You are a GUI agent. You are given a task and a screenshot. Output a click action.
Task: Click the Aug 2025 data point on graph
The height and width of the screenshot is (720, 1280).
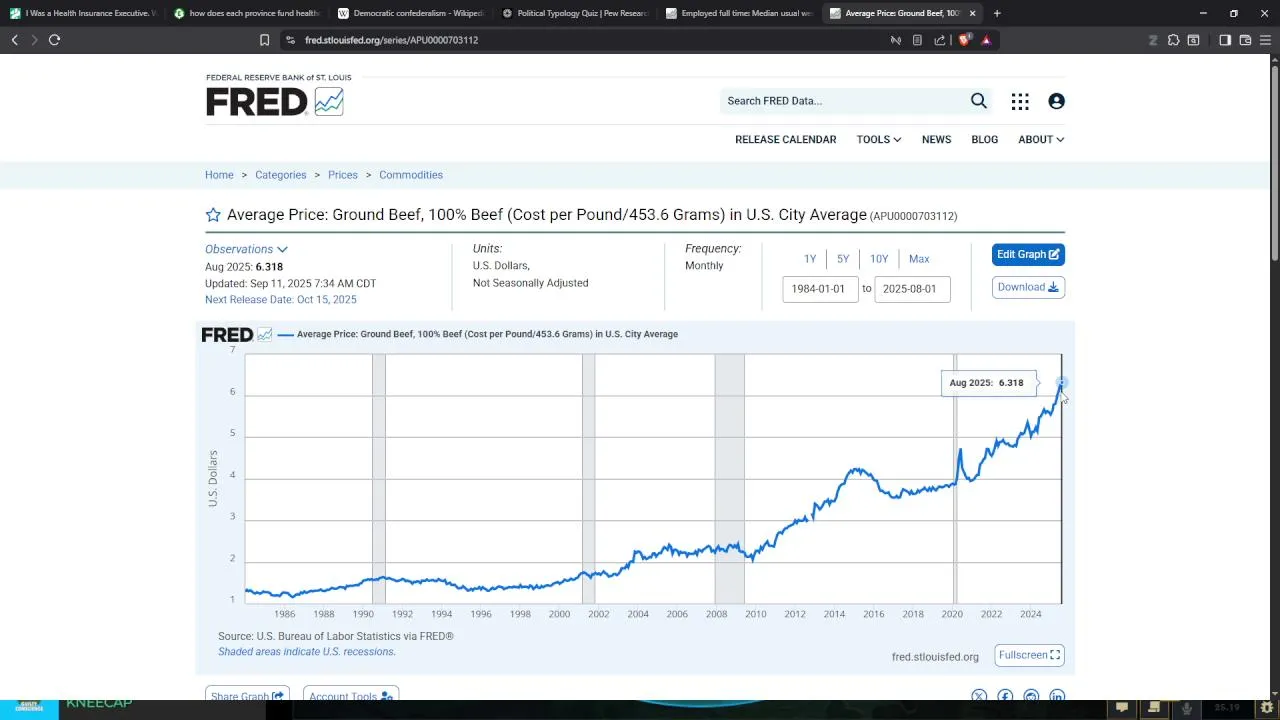(x=1061, y=382)
